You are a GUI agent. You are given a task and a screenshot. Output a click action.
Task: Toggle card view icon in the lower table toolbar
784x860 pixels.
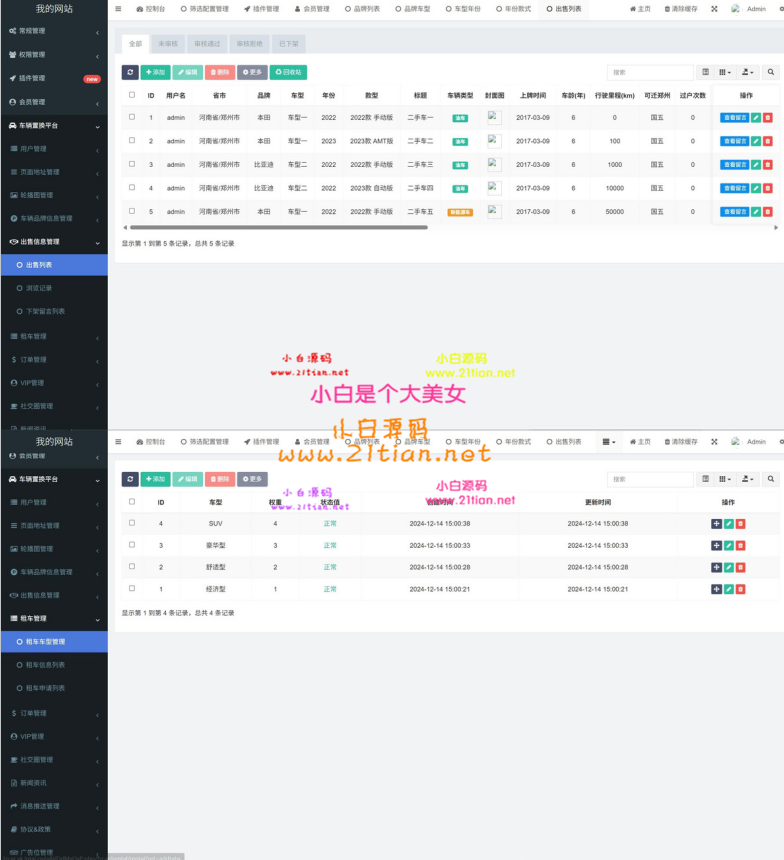[x=706, y=479]
